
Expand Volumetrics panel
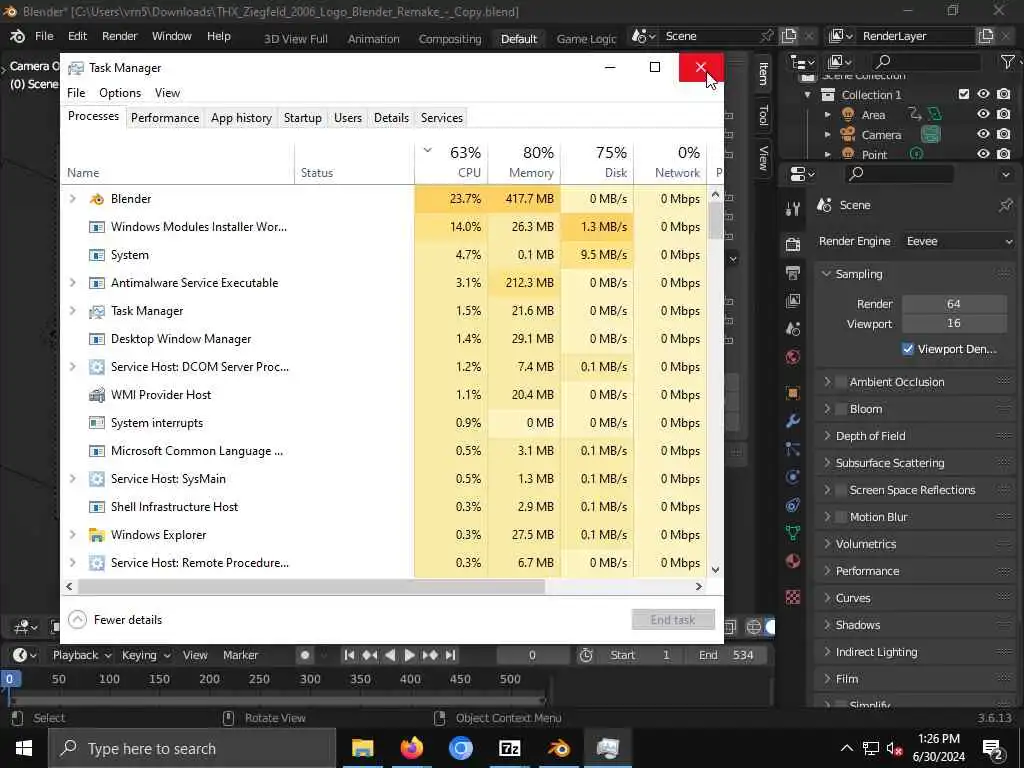(827, 544)
